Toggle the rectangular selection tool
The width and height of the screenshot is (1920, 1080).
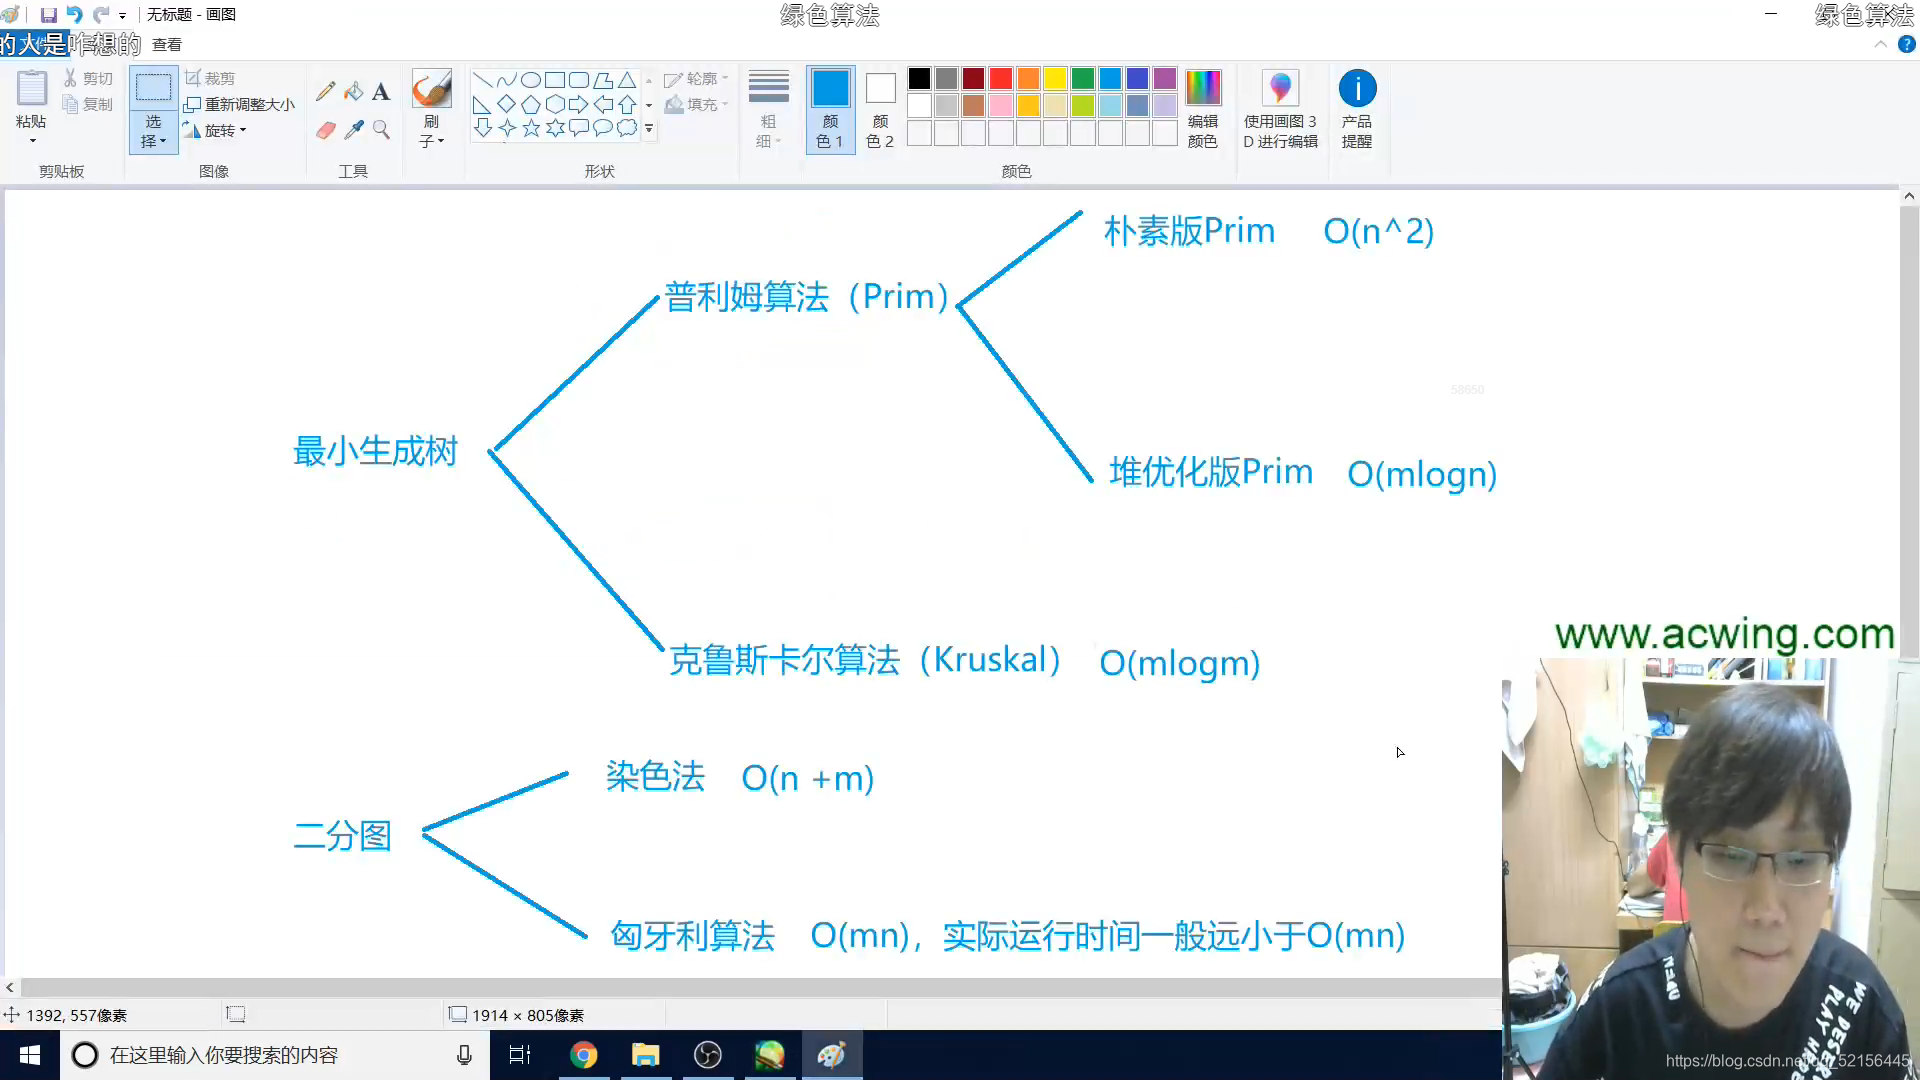click(x=153, y=88)
